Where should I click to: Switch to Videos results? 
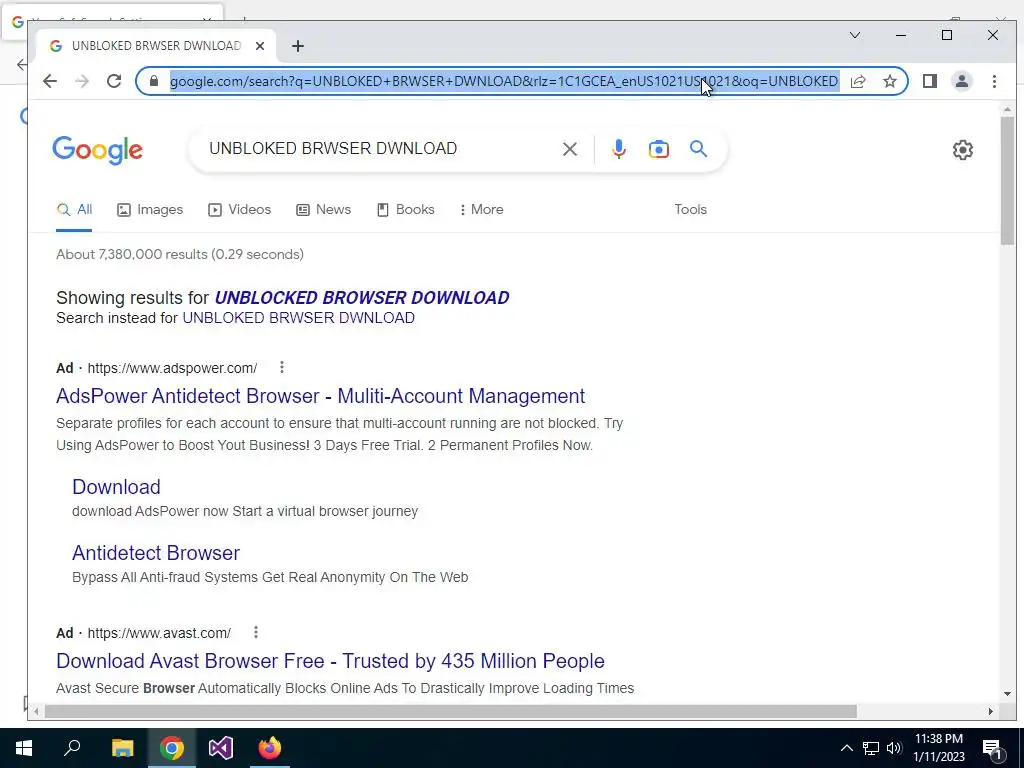[x=240, y=210]
